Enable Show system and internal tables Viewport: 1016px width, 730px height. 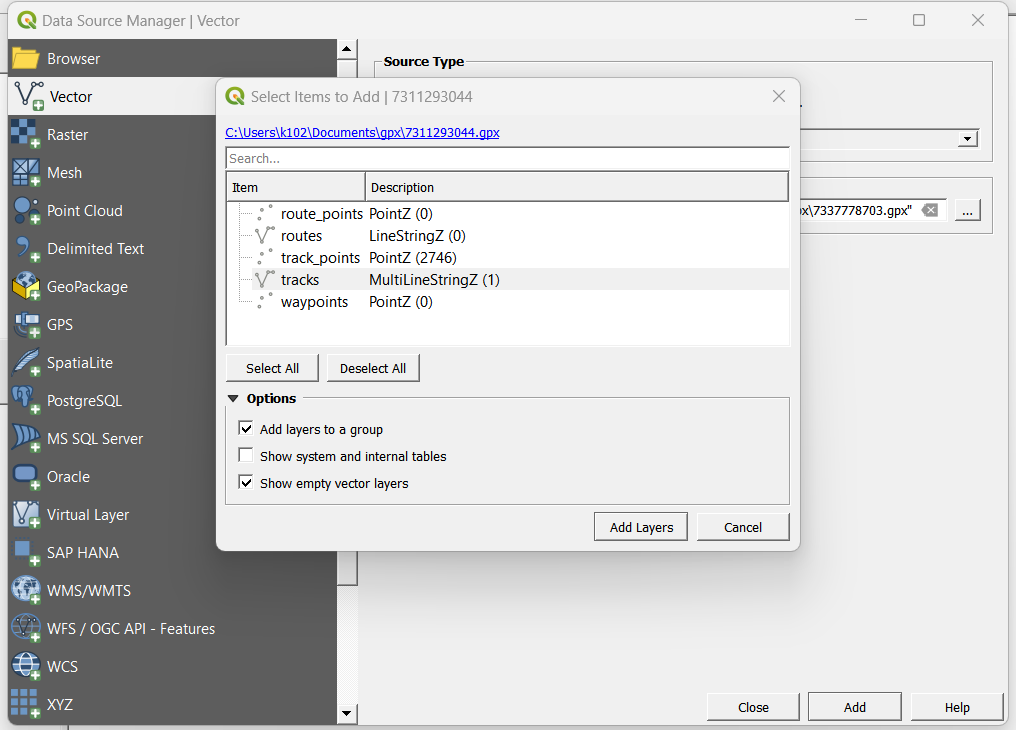pyautogui.click(x=246, y=456)
